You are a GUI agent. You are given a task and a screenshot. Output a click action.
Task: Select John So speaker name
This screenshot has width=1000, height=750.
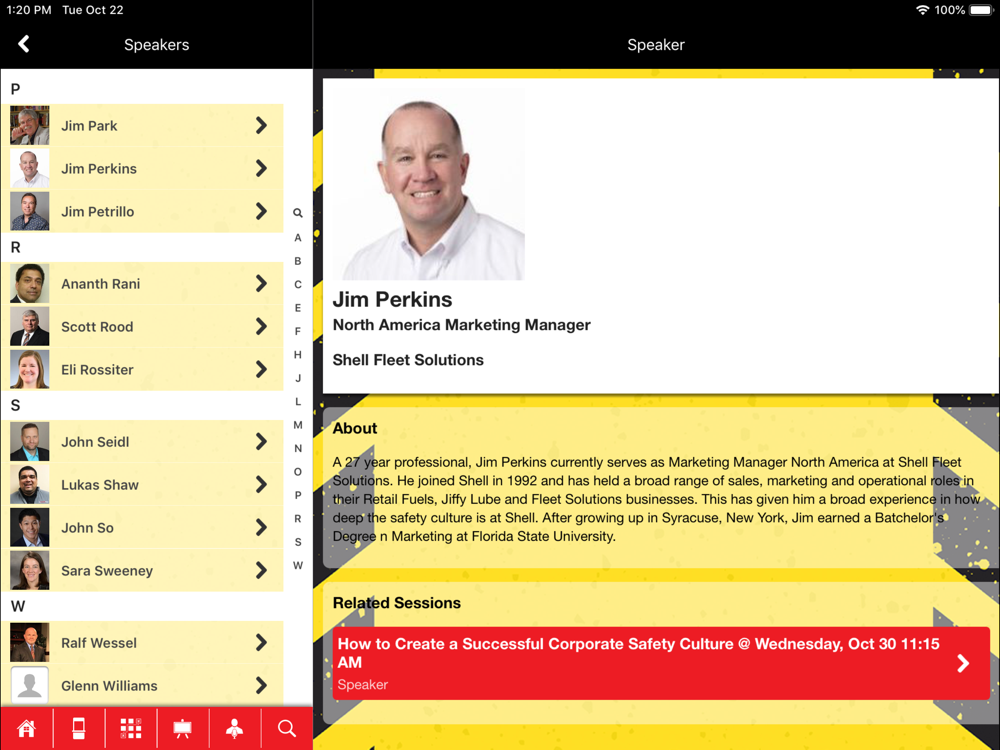(87, 528)
